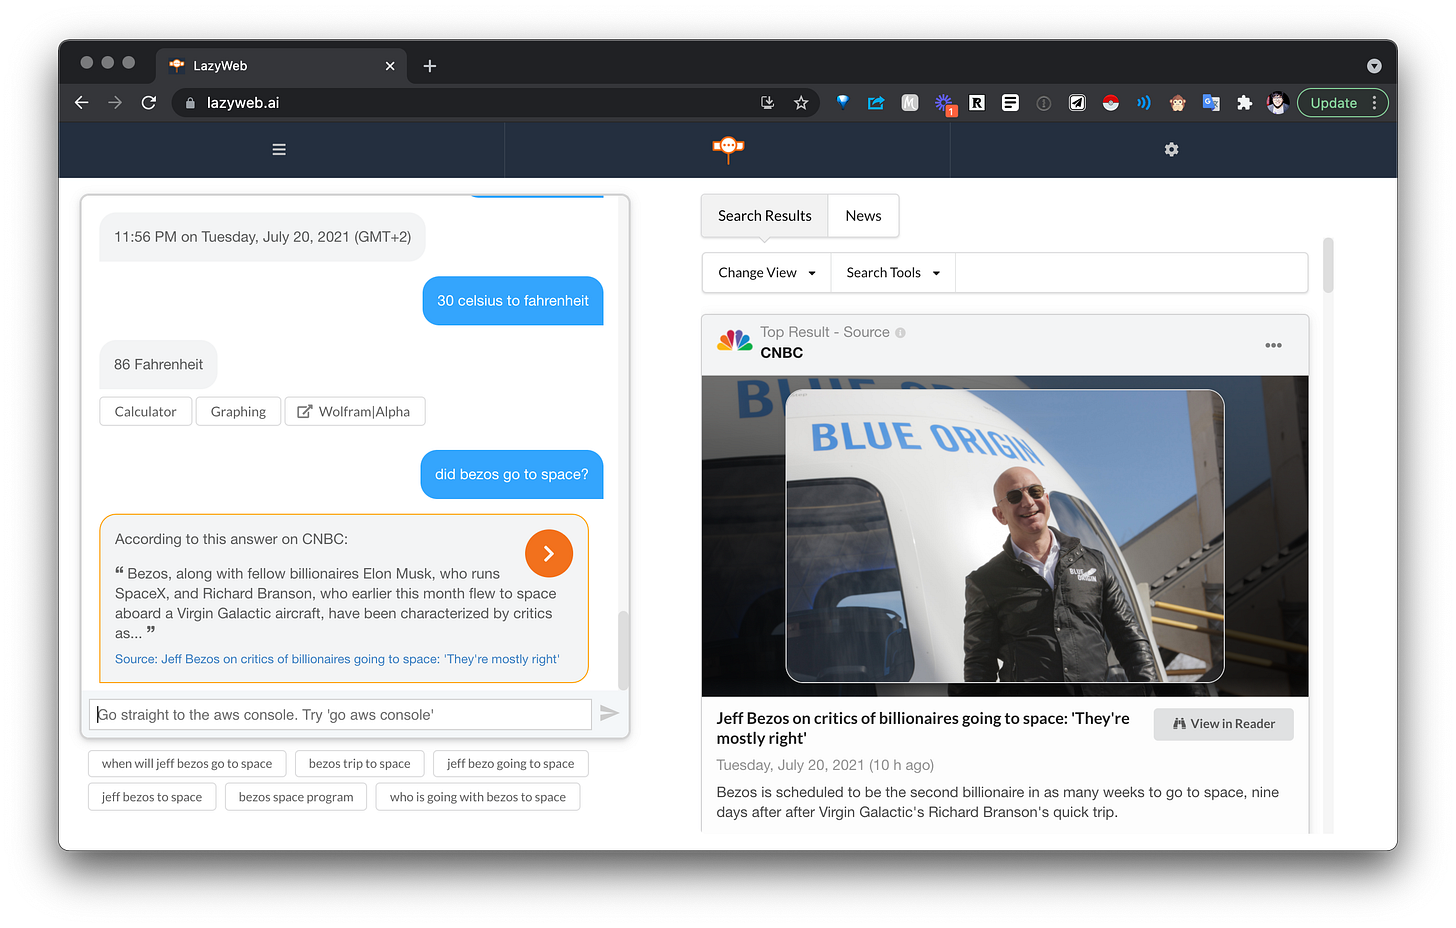
Task: Click the View in Reader button
Action: (x=1223, y=724)
